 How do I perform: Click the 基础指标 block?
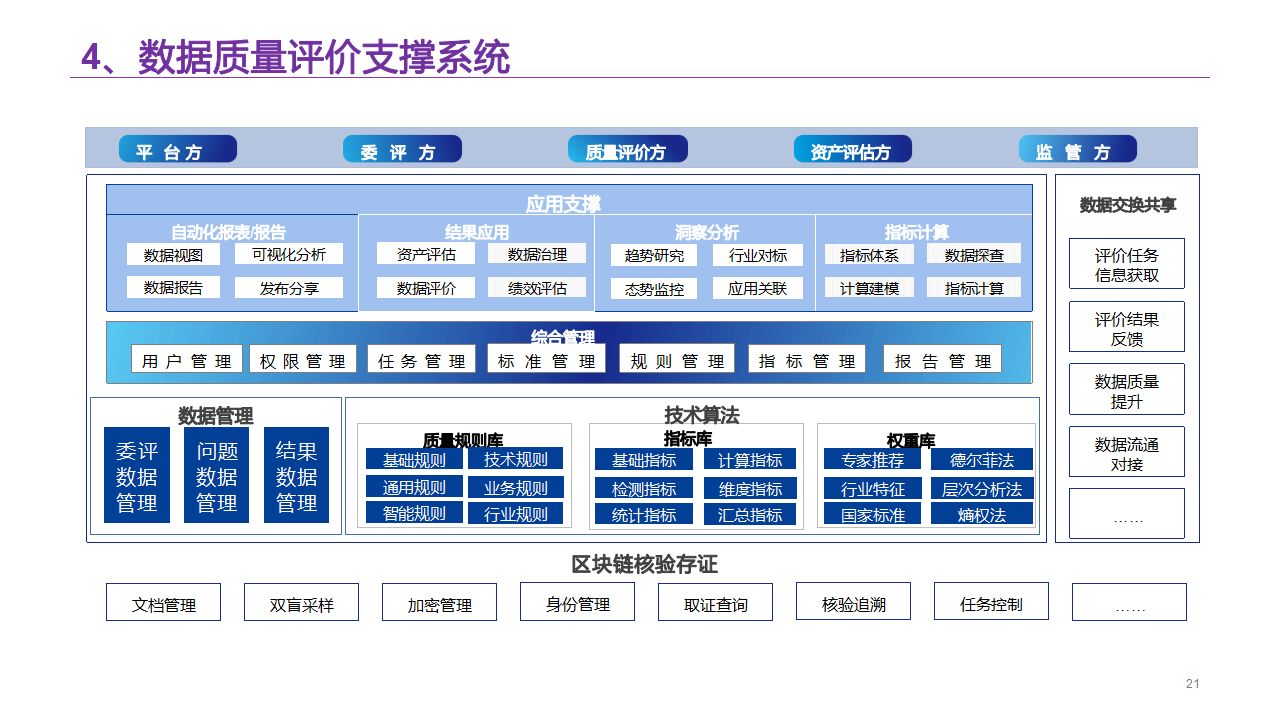pyautogui.click(x=644, y=459)
